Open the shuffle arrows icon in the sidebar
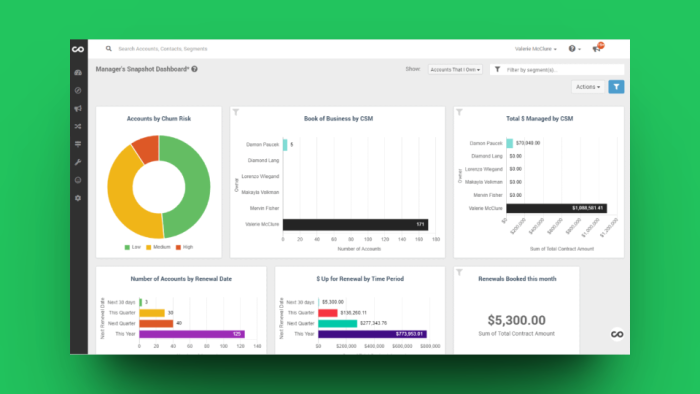 (x=78, y=126)
